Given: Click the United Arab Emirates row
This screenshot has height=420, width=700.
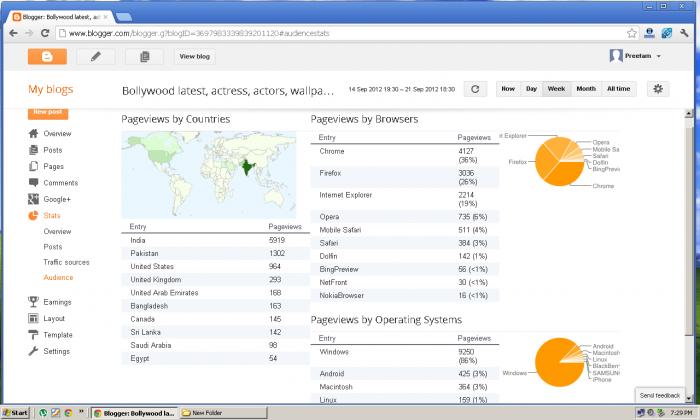Looking at the screenshot, I should pos(215,293).
